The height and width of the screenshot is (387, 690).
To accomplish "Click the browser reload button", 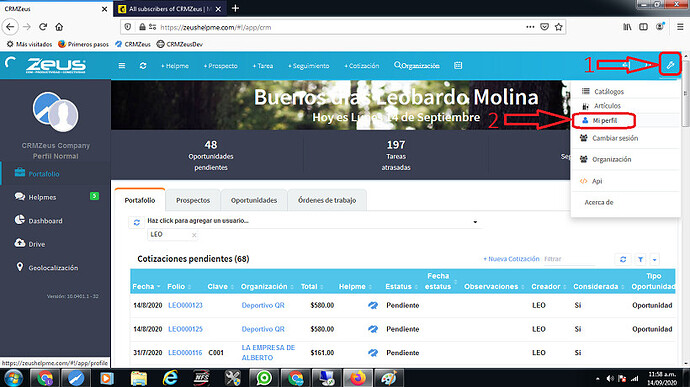I will [43, 27].
